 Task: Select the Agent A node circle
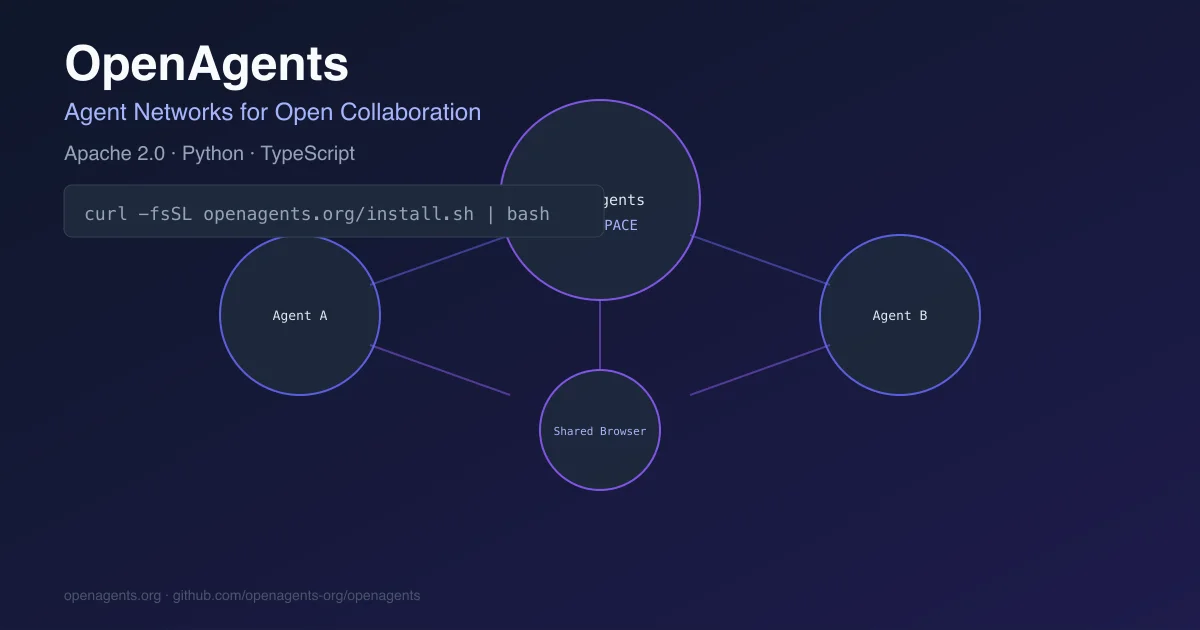[300, 315]
